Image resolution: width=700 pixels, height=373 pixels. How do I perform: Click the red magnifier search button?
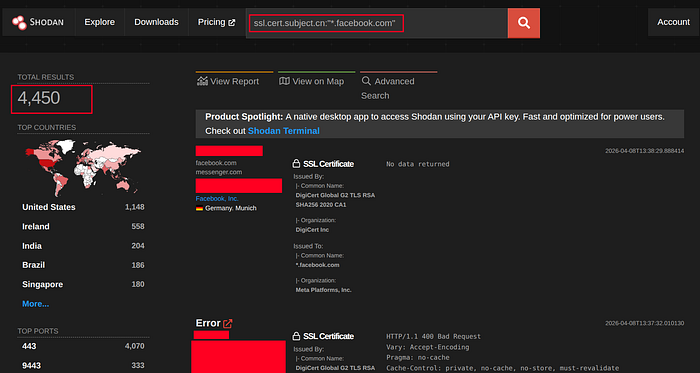(x=524, y=23)
